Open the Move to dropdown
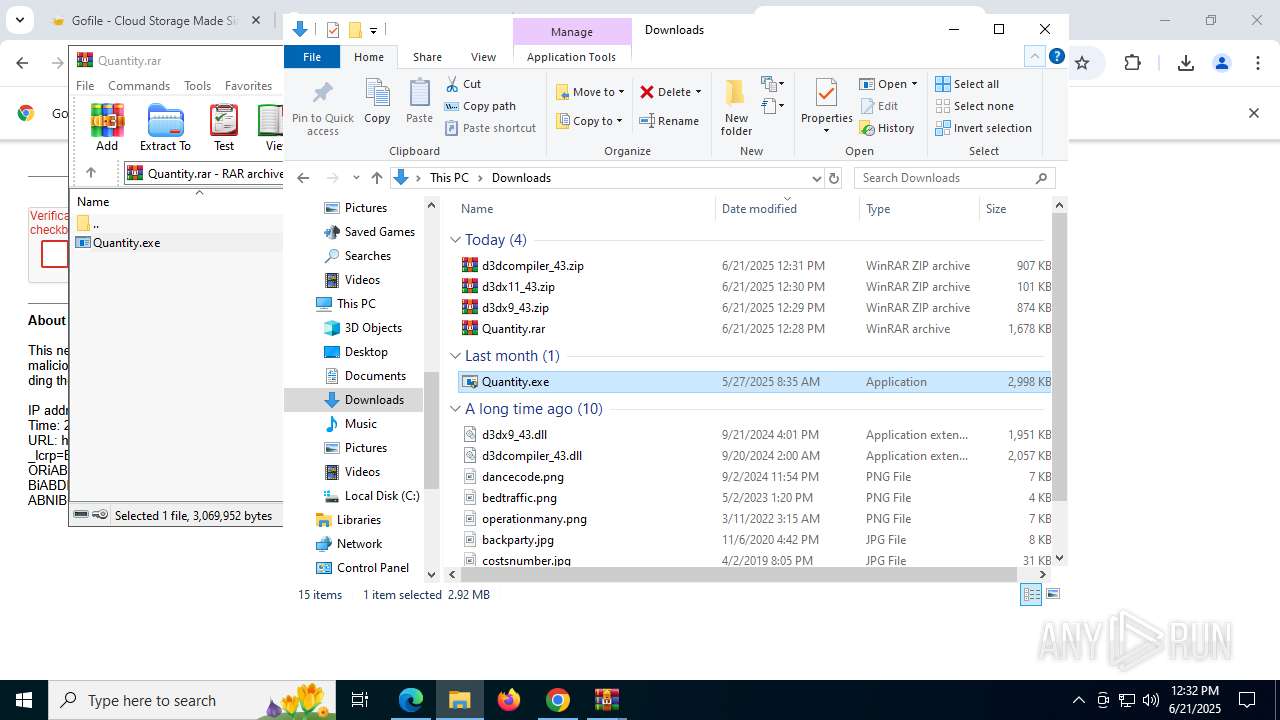The width and height of the screenshot is (1280, 720). tap(590, 92)
